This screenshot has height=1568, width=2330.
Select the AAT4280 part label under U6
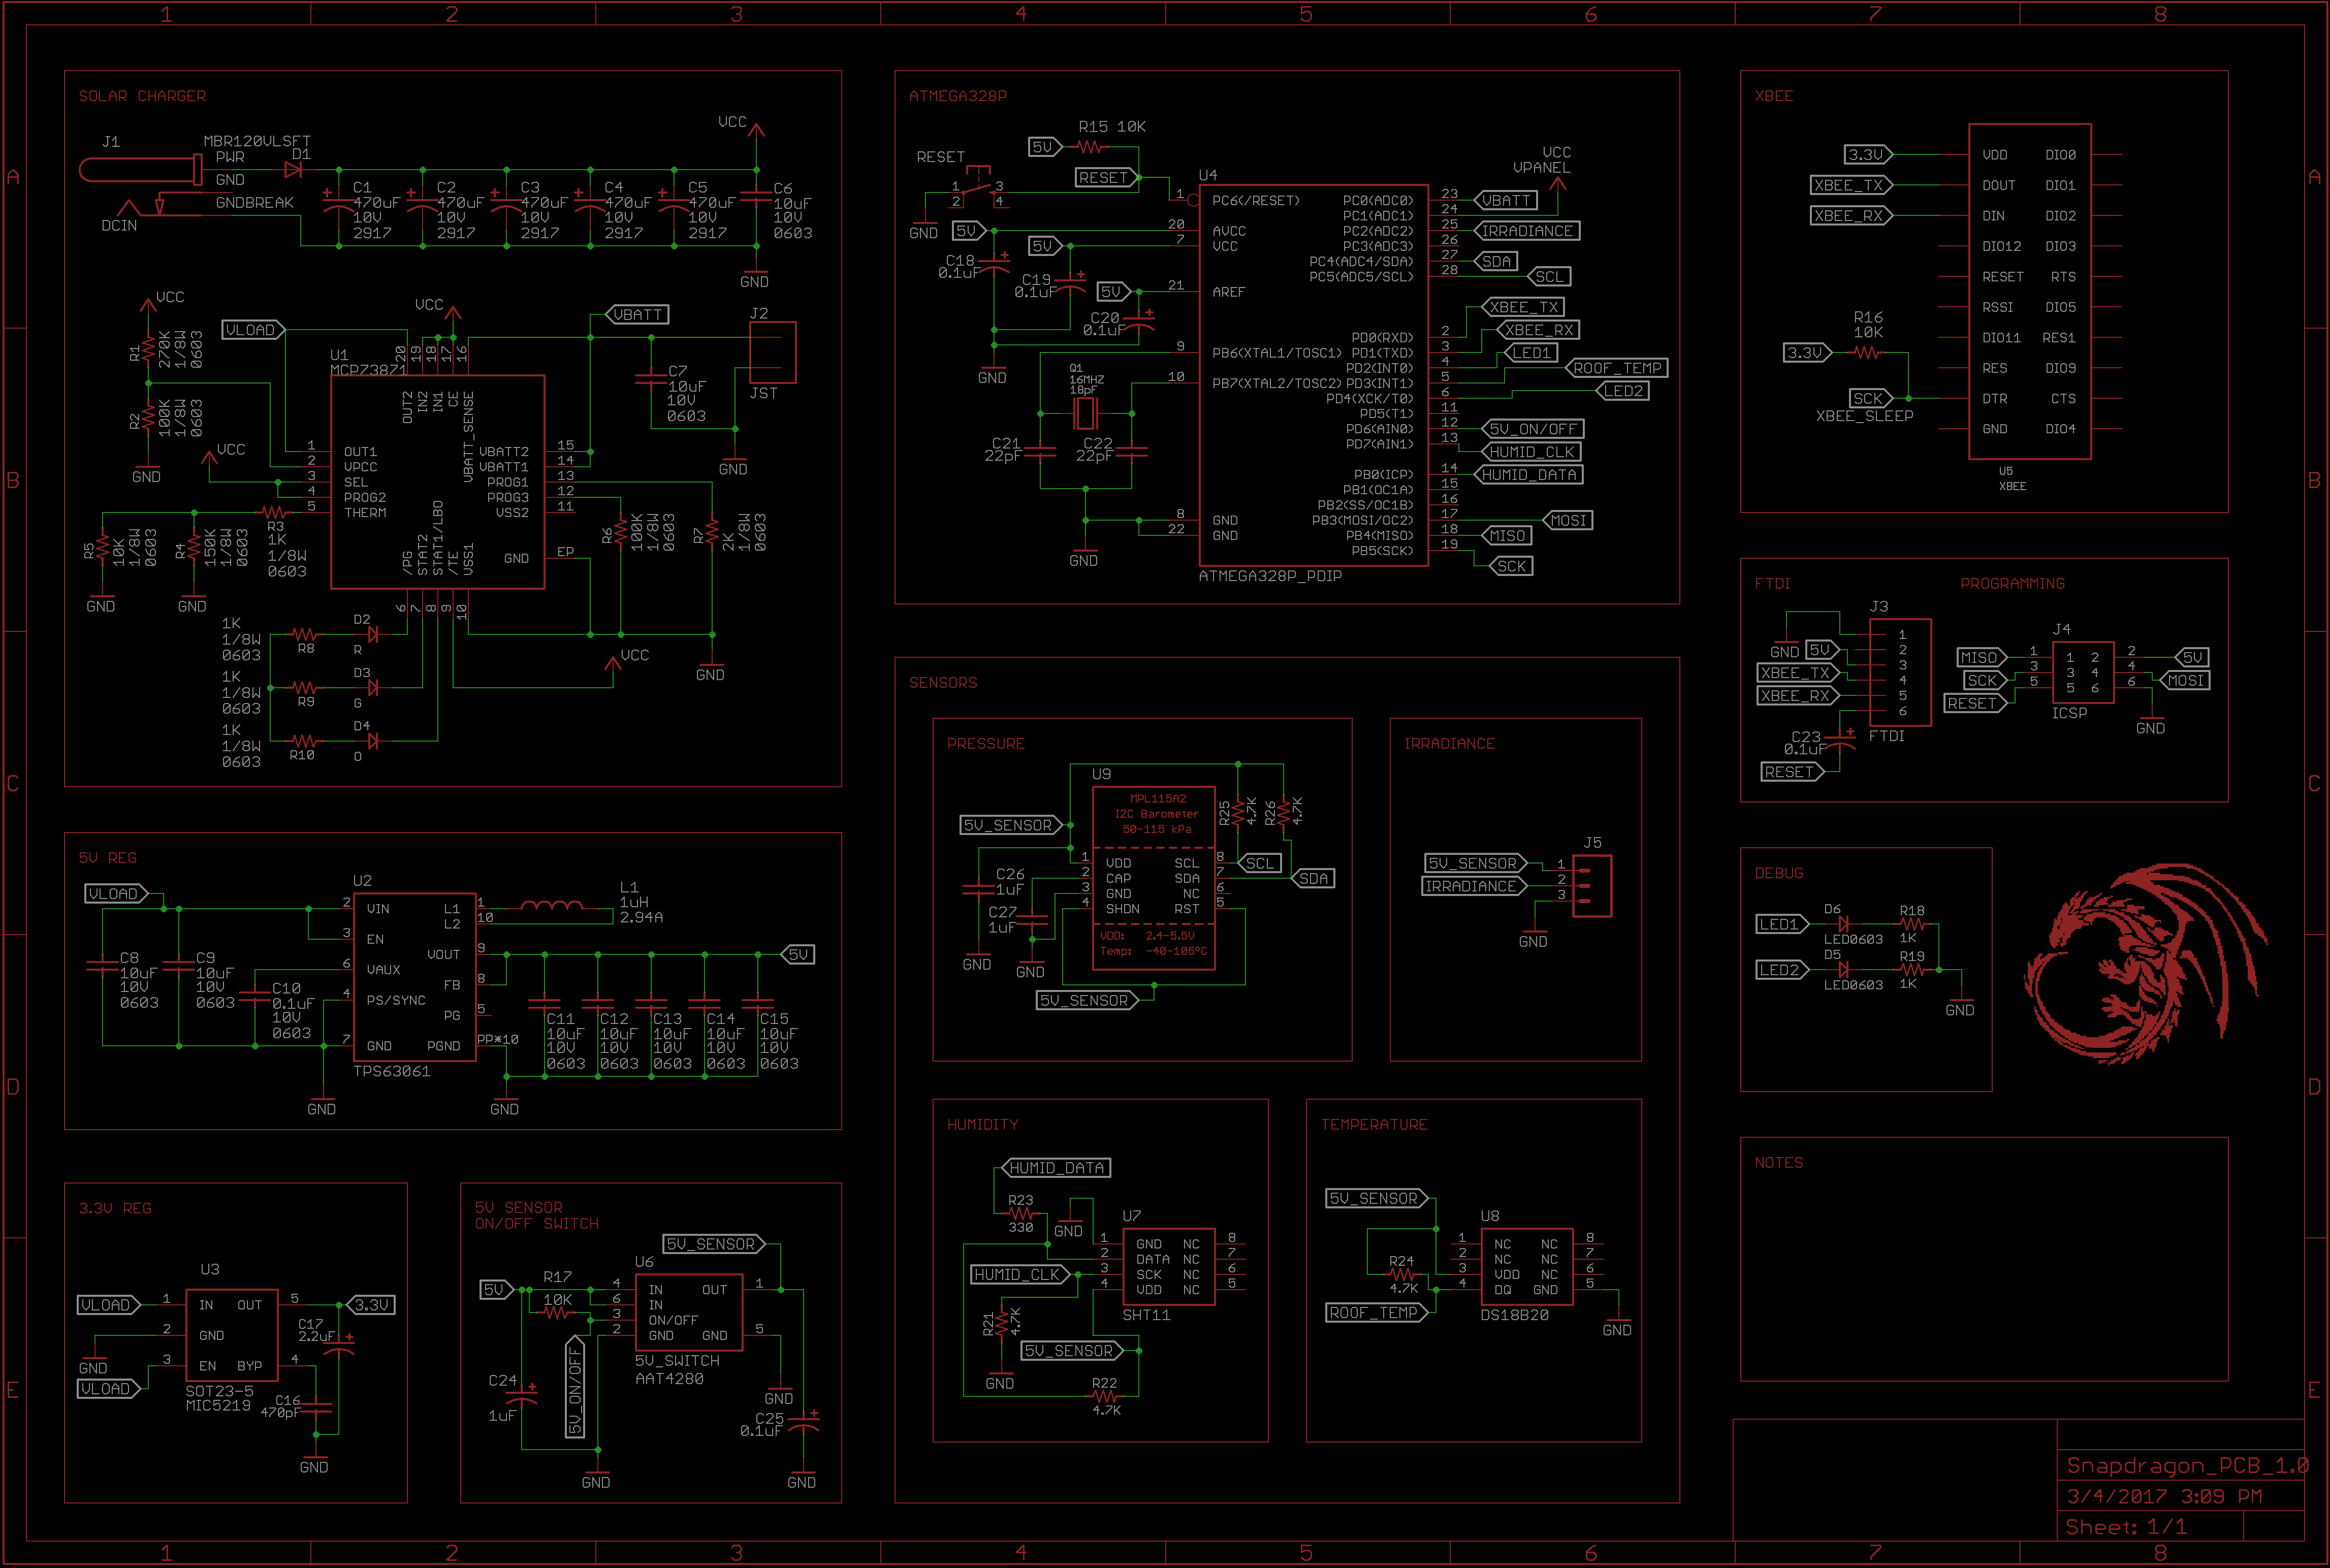[669, 1378]
